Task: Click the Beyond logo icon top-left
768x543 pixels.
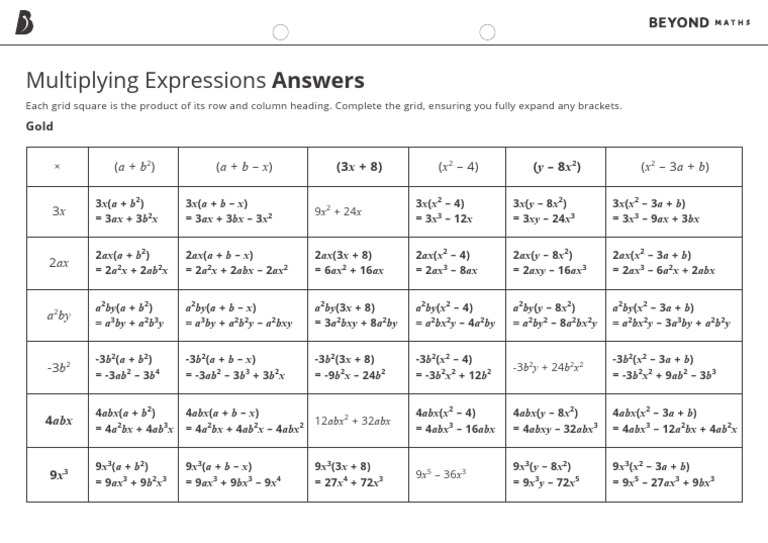Action: (x=24, y=23)
